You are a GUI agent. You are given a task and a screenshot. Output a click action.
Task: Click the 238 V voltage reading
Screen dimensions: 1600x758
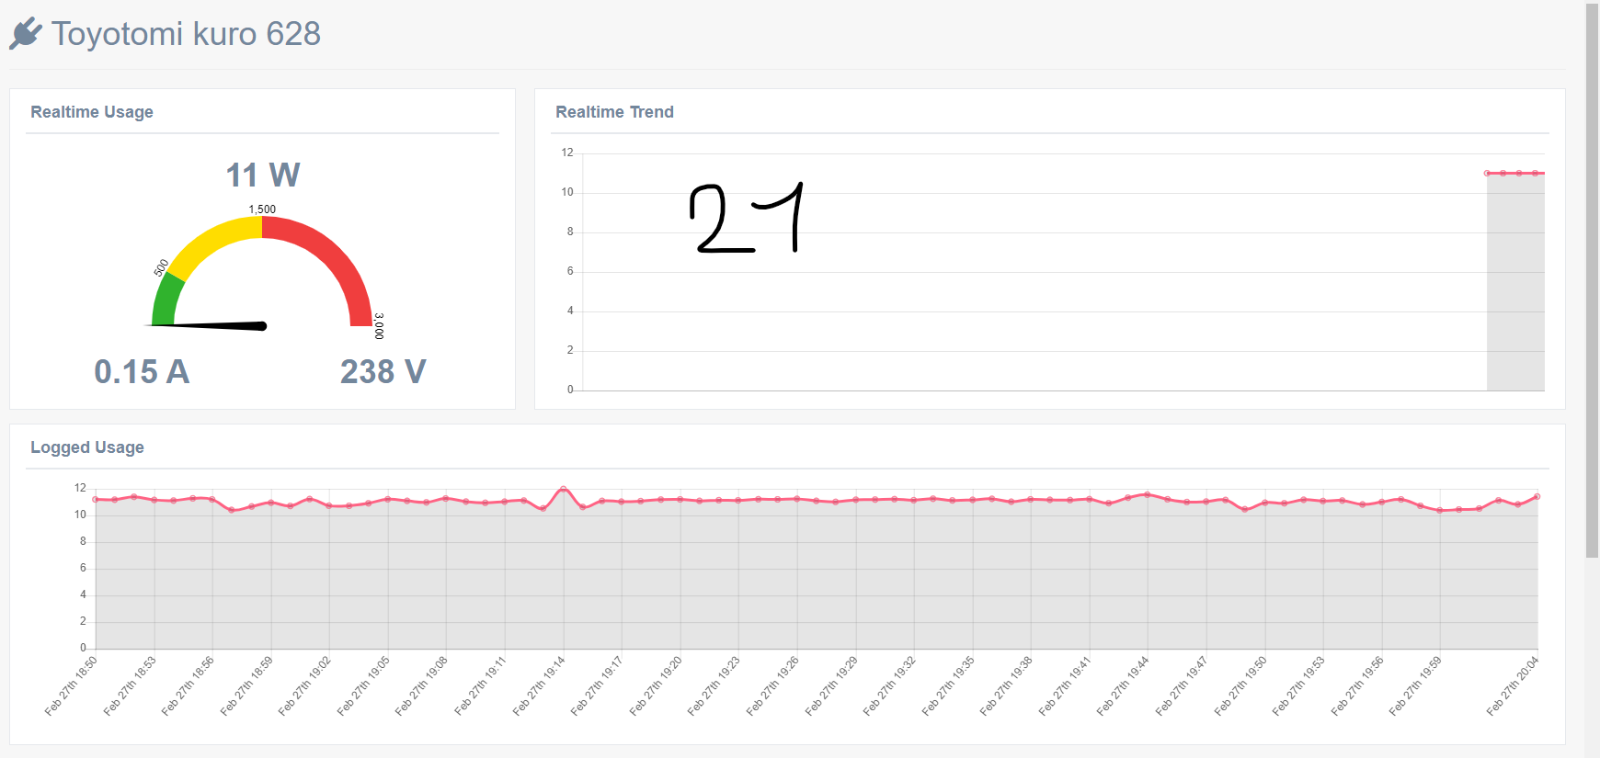(383, 372)
